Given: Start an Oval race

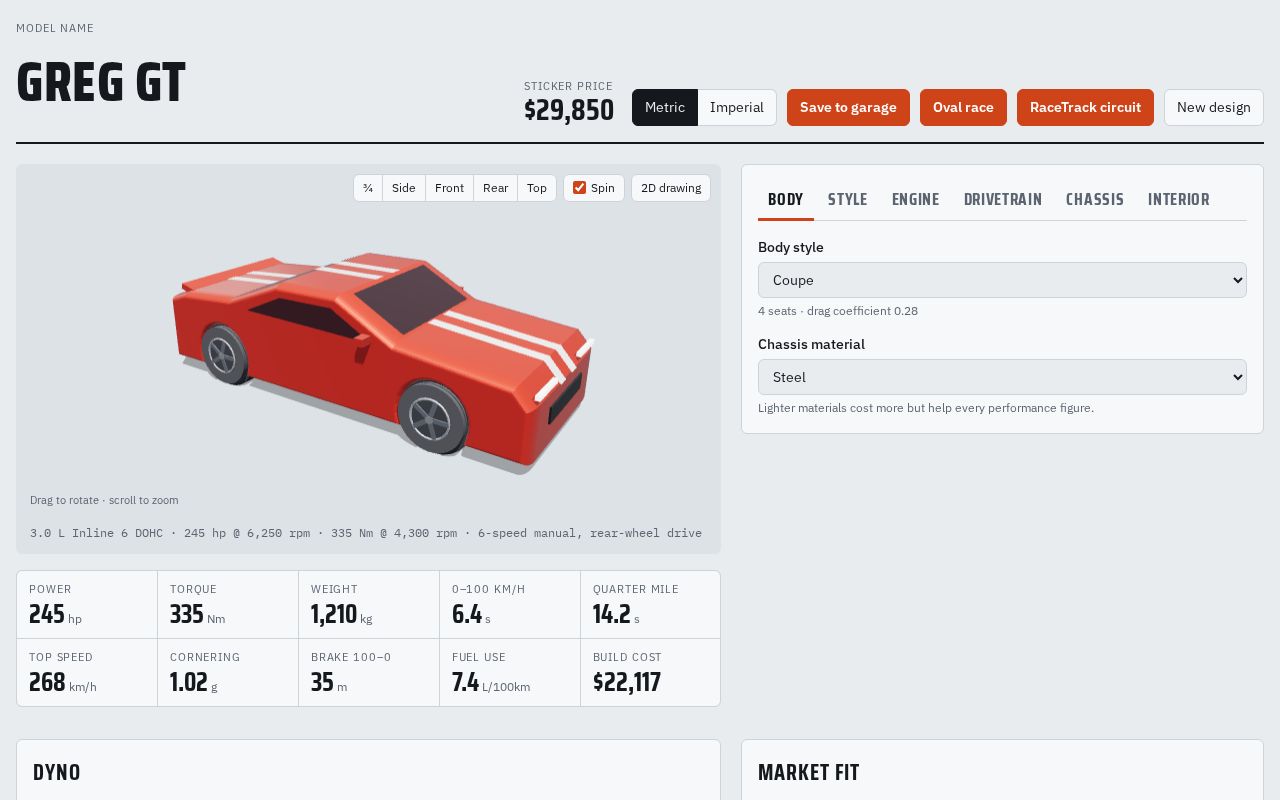Looking at the screenshot, I should tap(963, 108).
